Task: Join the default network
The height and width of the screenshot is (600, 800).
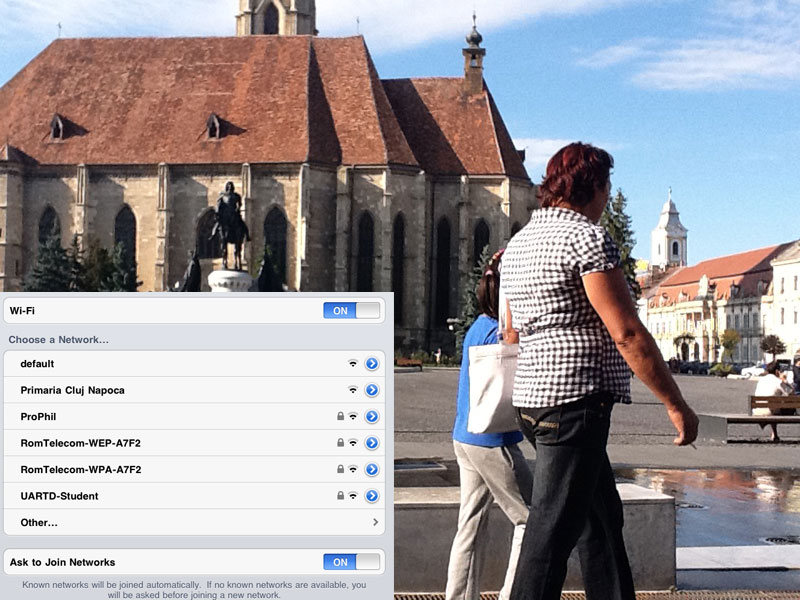Action: 37,364
